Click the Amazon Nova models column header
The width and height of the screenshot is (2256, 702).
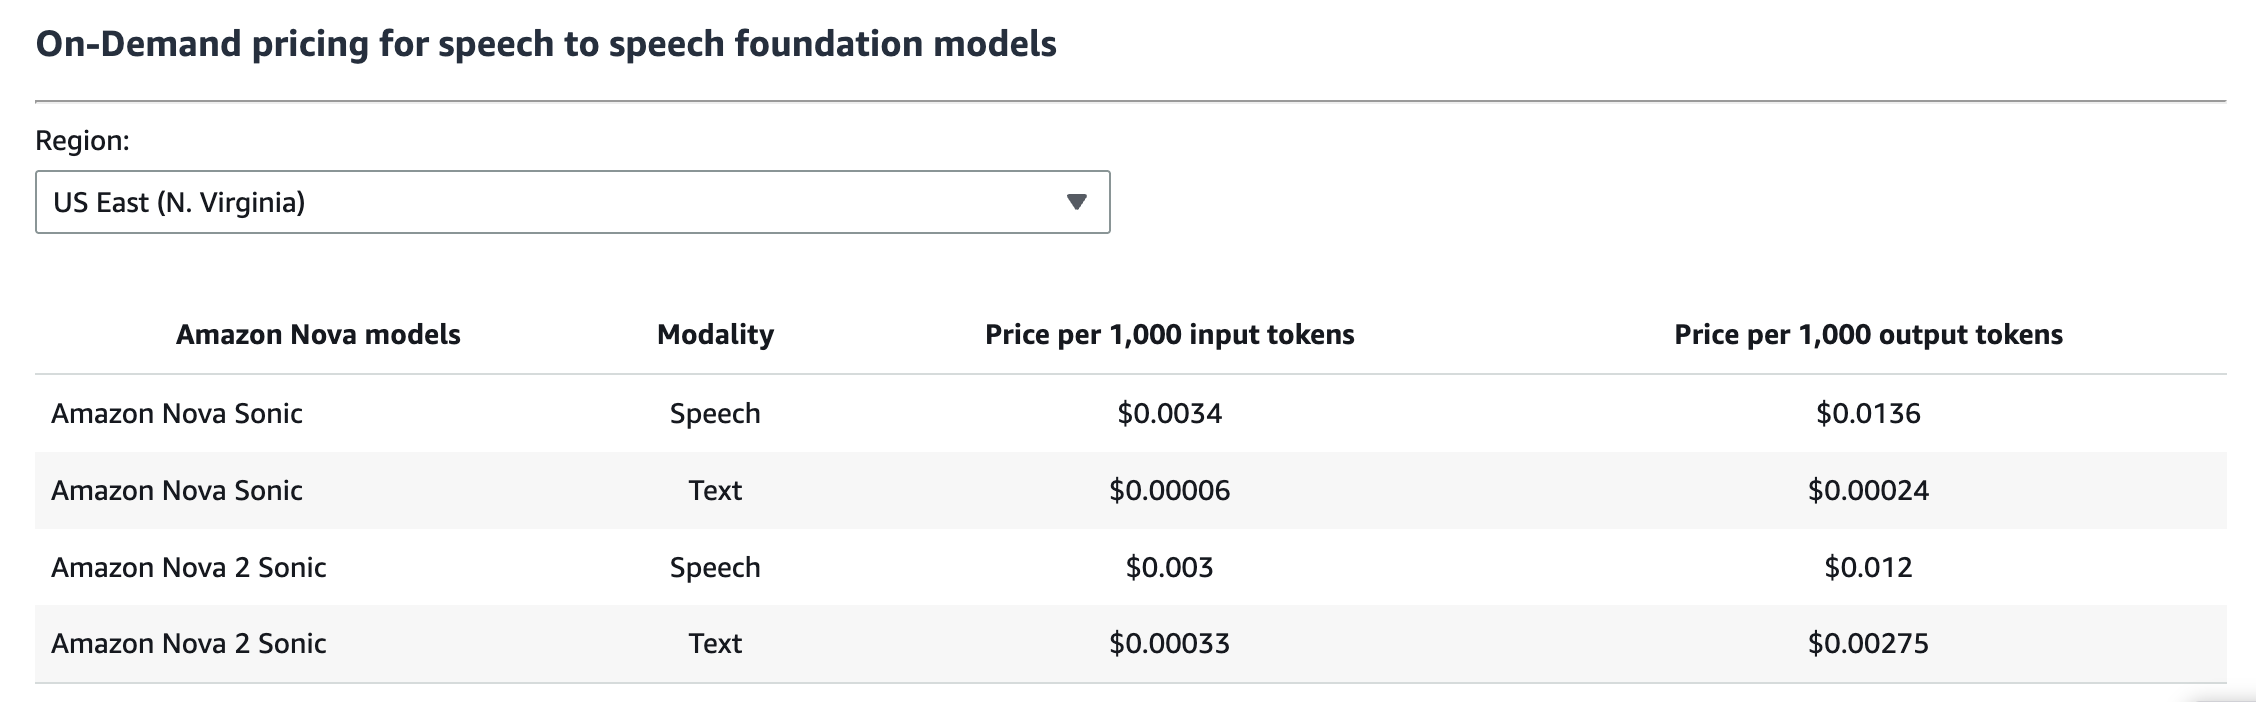pos(318,334)
